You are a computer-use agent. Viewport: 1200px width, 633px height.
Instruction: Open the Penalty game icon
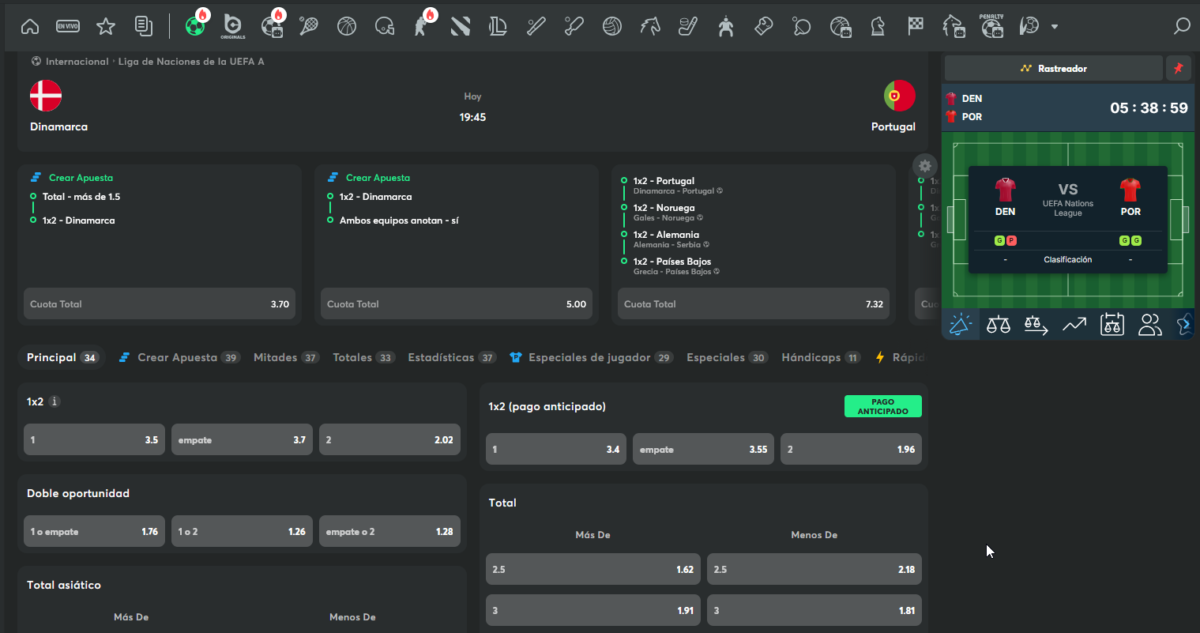click(992, 26)
